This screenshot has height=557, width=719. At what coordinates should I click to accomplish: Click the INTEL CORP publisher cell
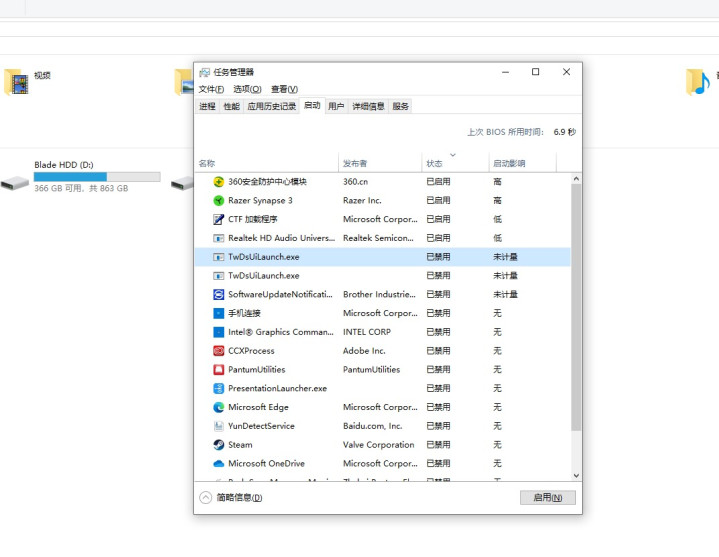coord(367,332)
